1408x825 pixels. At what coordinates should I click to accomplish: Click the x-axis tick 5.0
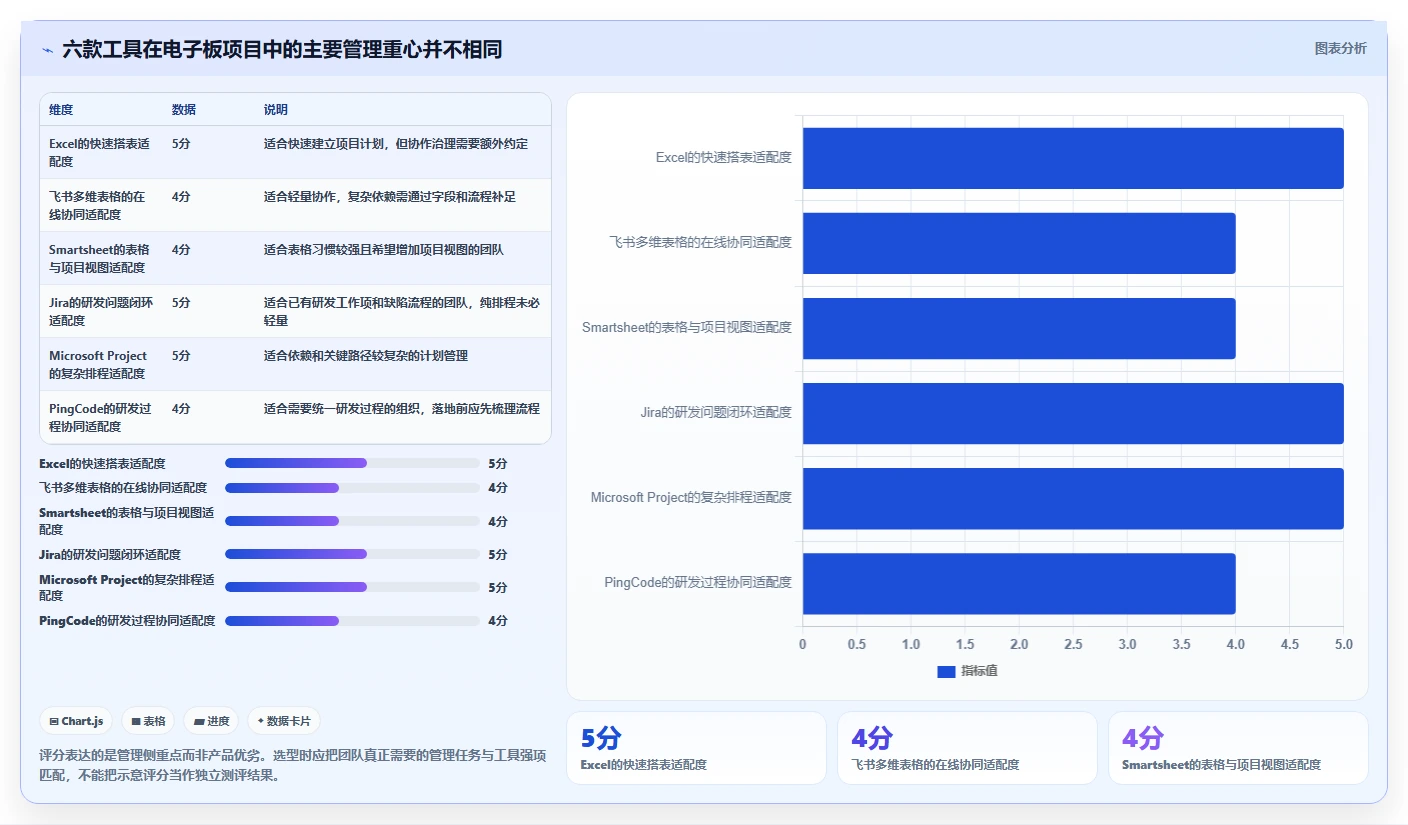(1343, 645)
